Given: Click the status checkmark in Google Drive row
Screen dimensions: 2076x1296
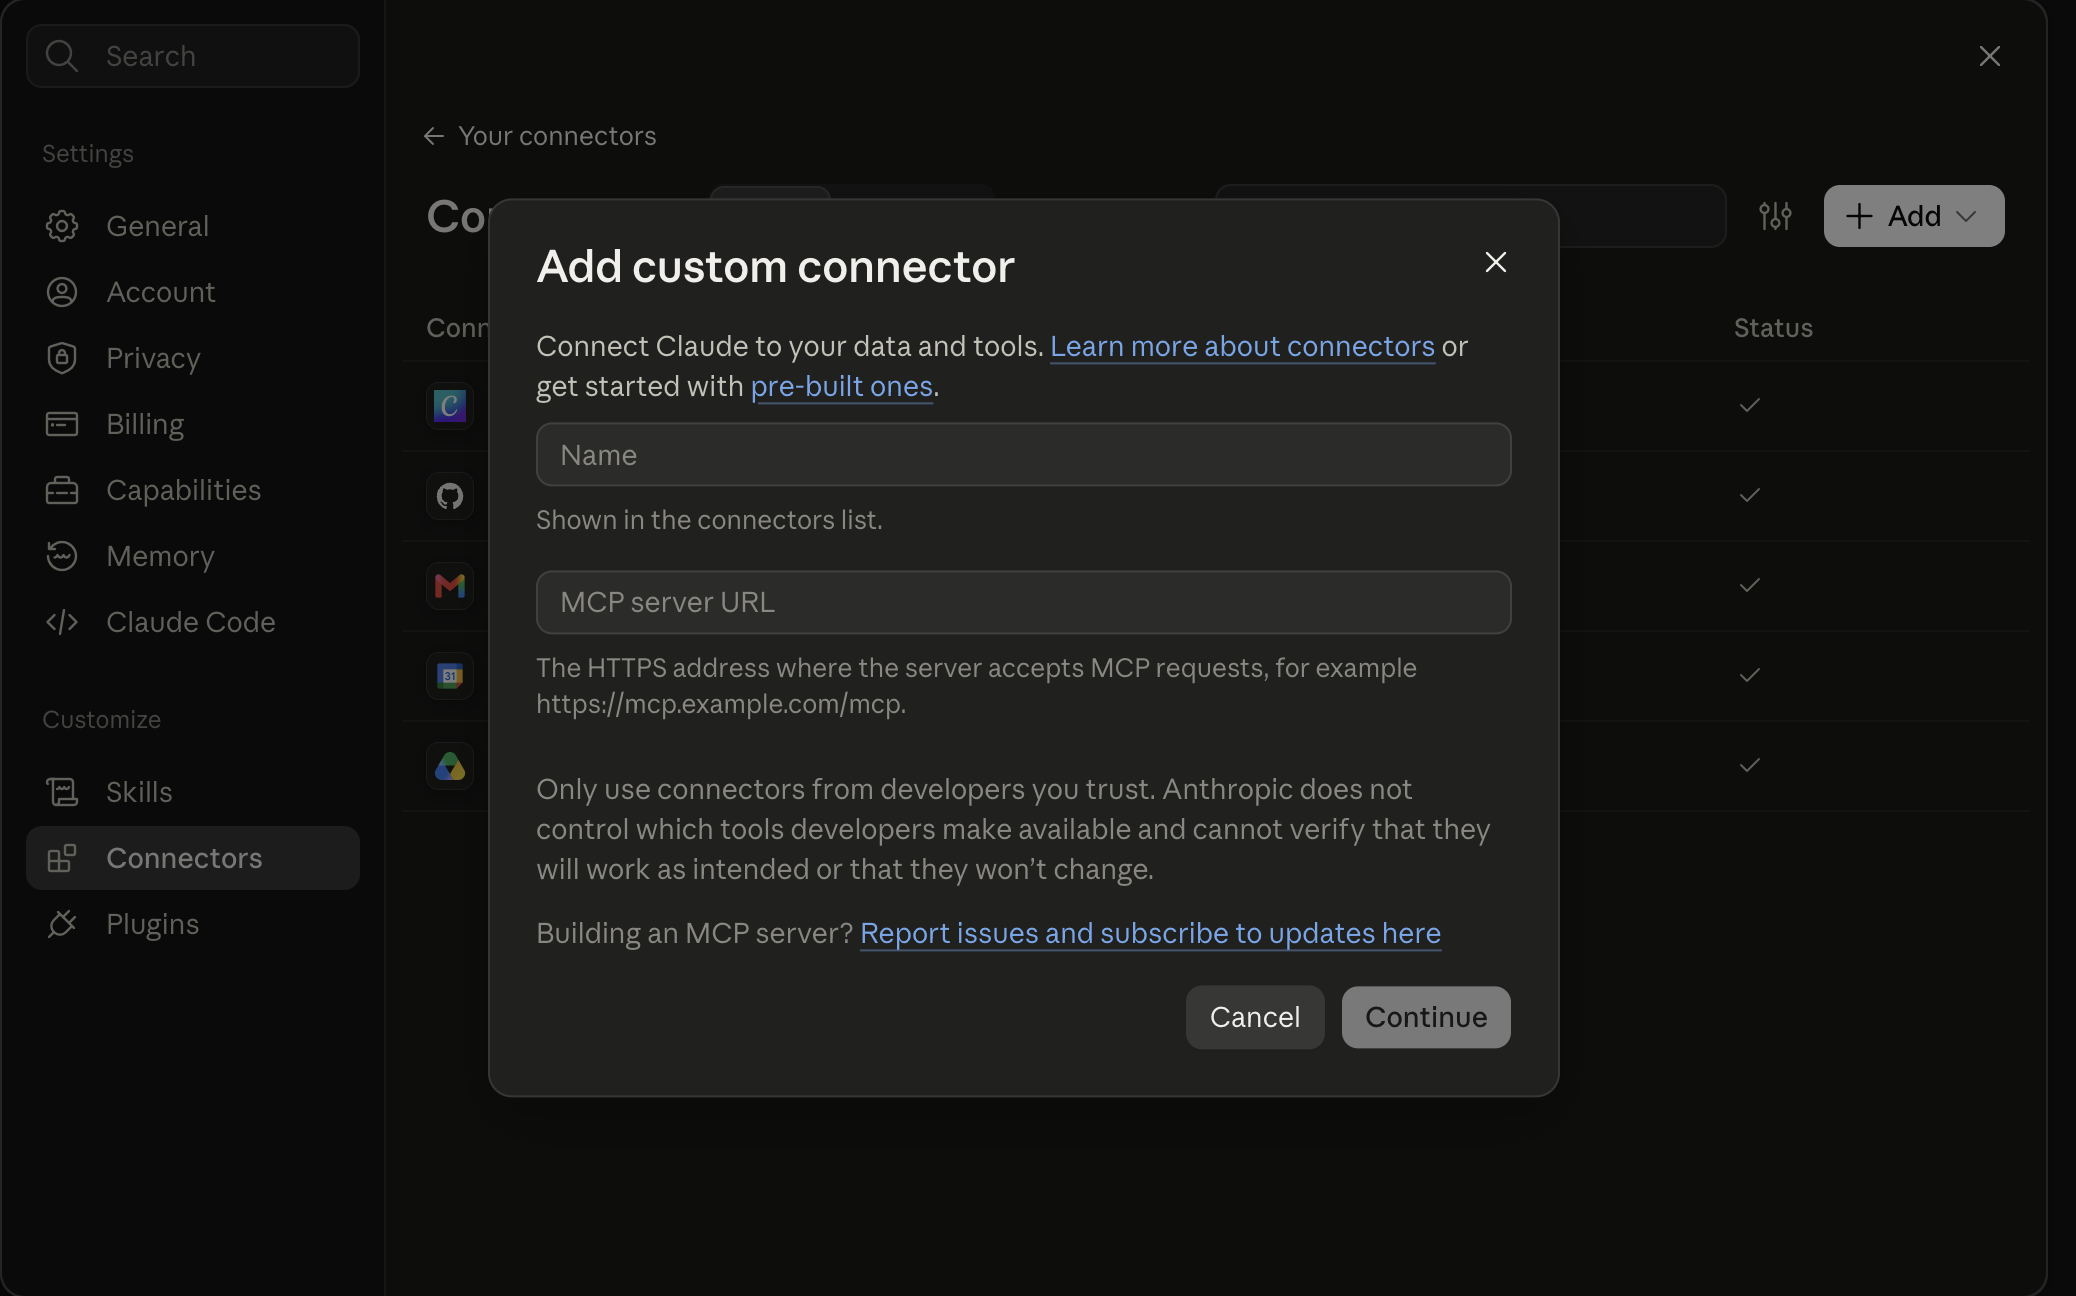Looking at the screenshot, I should 1749,765.
